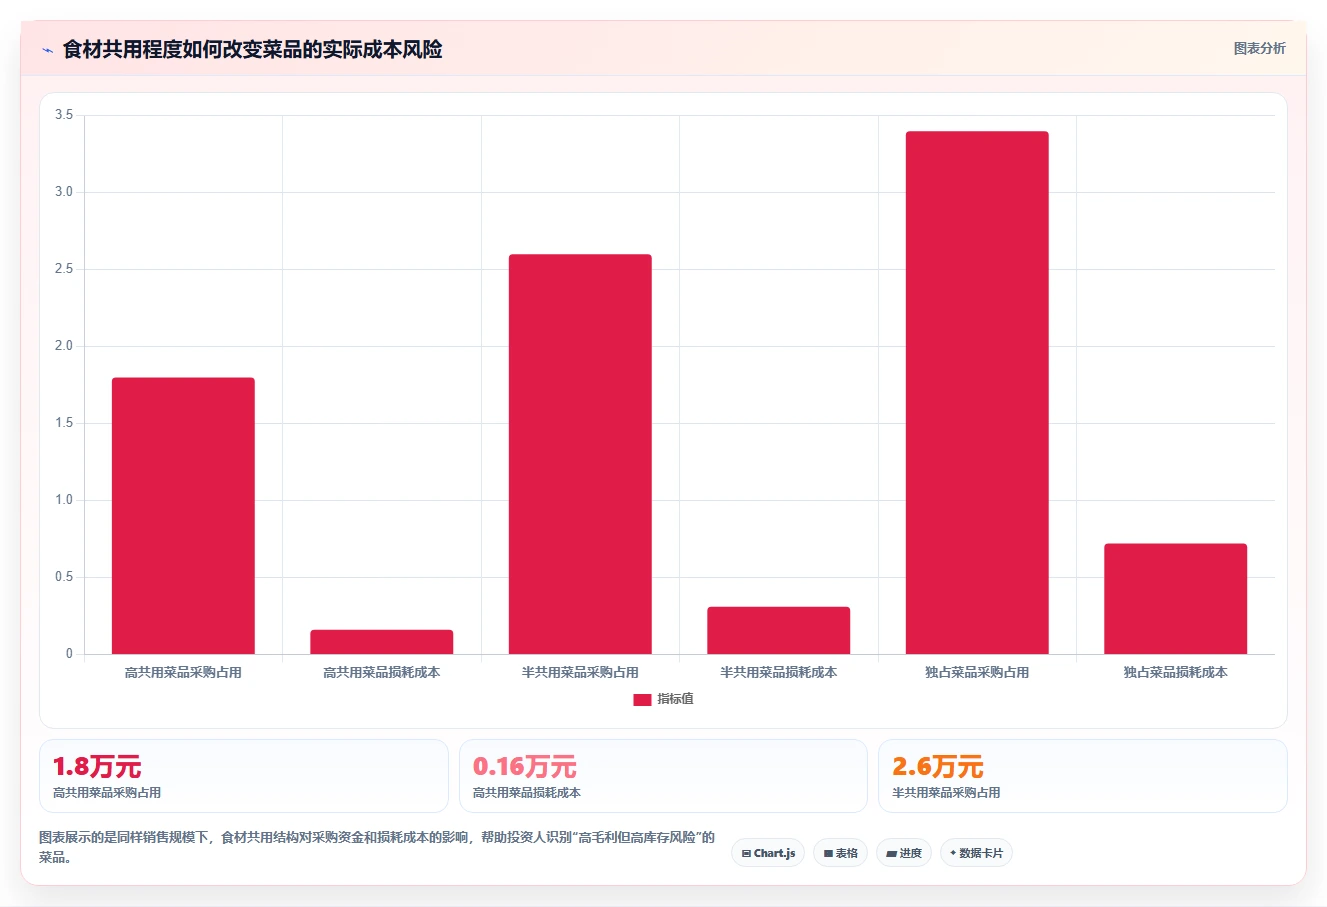This screenshot has height=907, width=1327.
Task: Click the 高共用菜品损耗成本 bar
Action: tap(382, 642)
